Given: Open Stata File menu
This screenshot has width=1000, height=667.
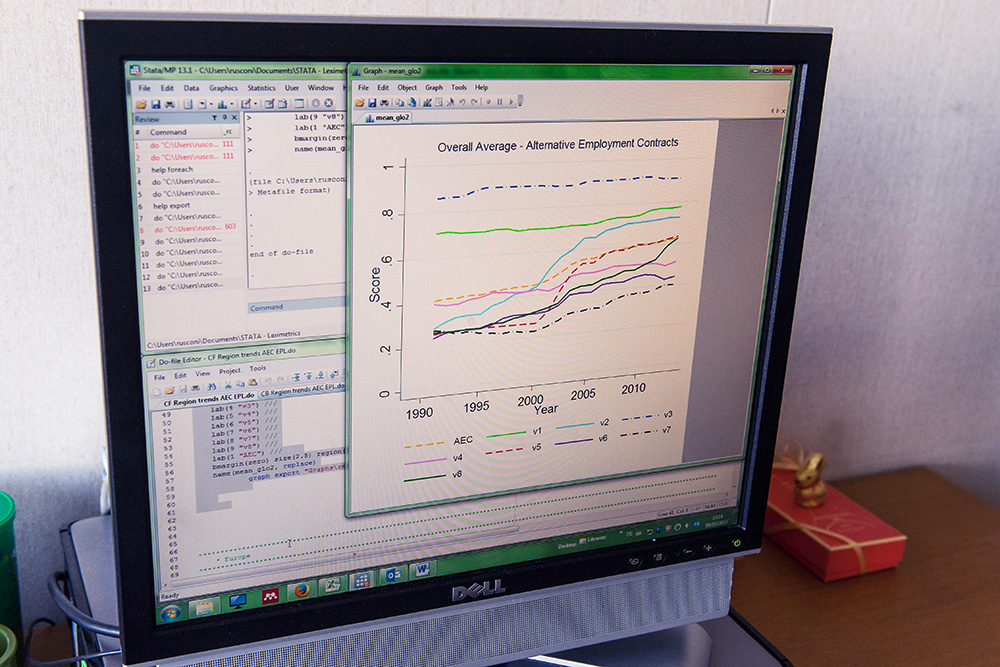Looking at the screenshot, I should 145,88.
